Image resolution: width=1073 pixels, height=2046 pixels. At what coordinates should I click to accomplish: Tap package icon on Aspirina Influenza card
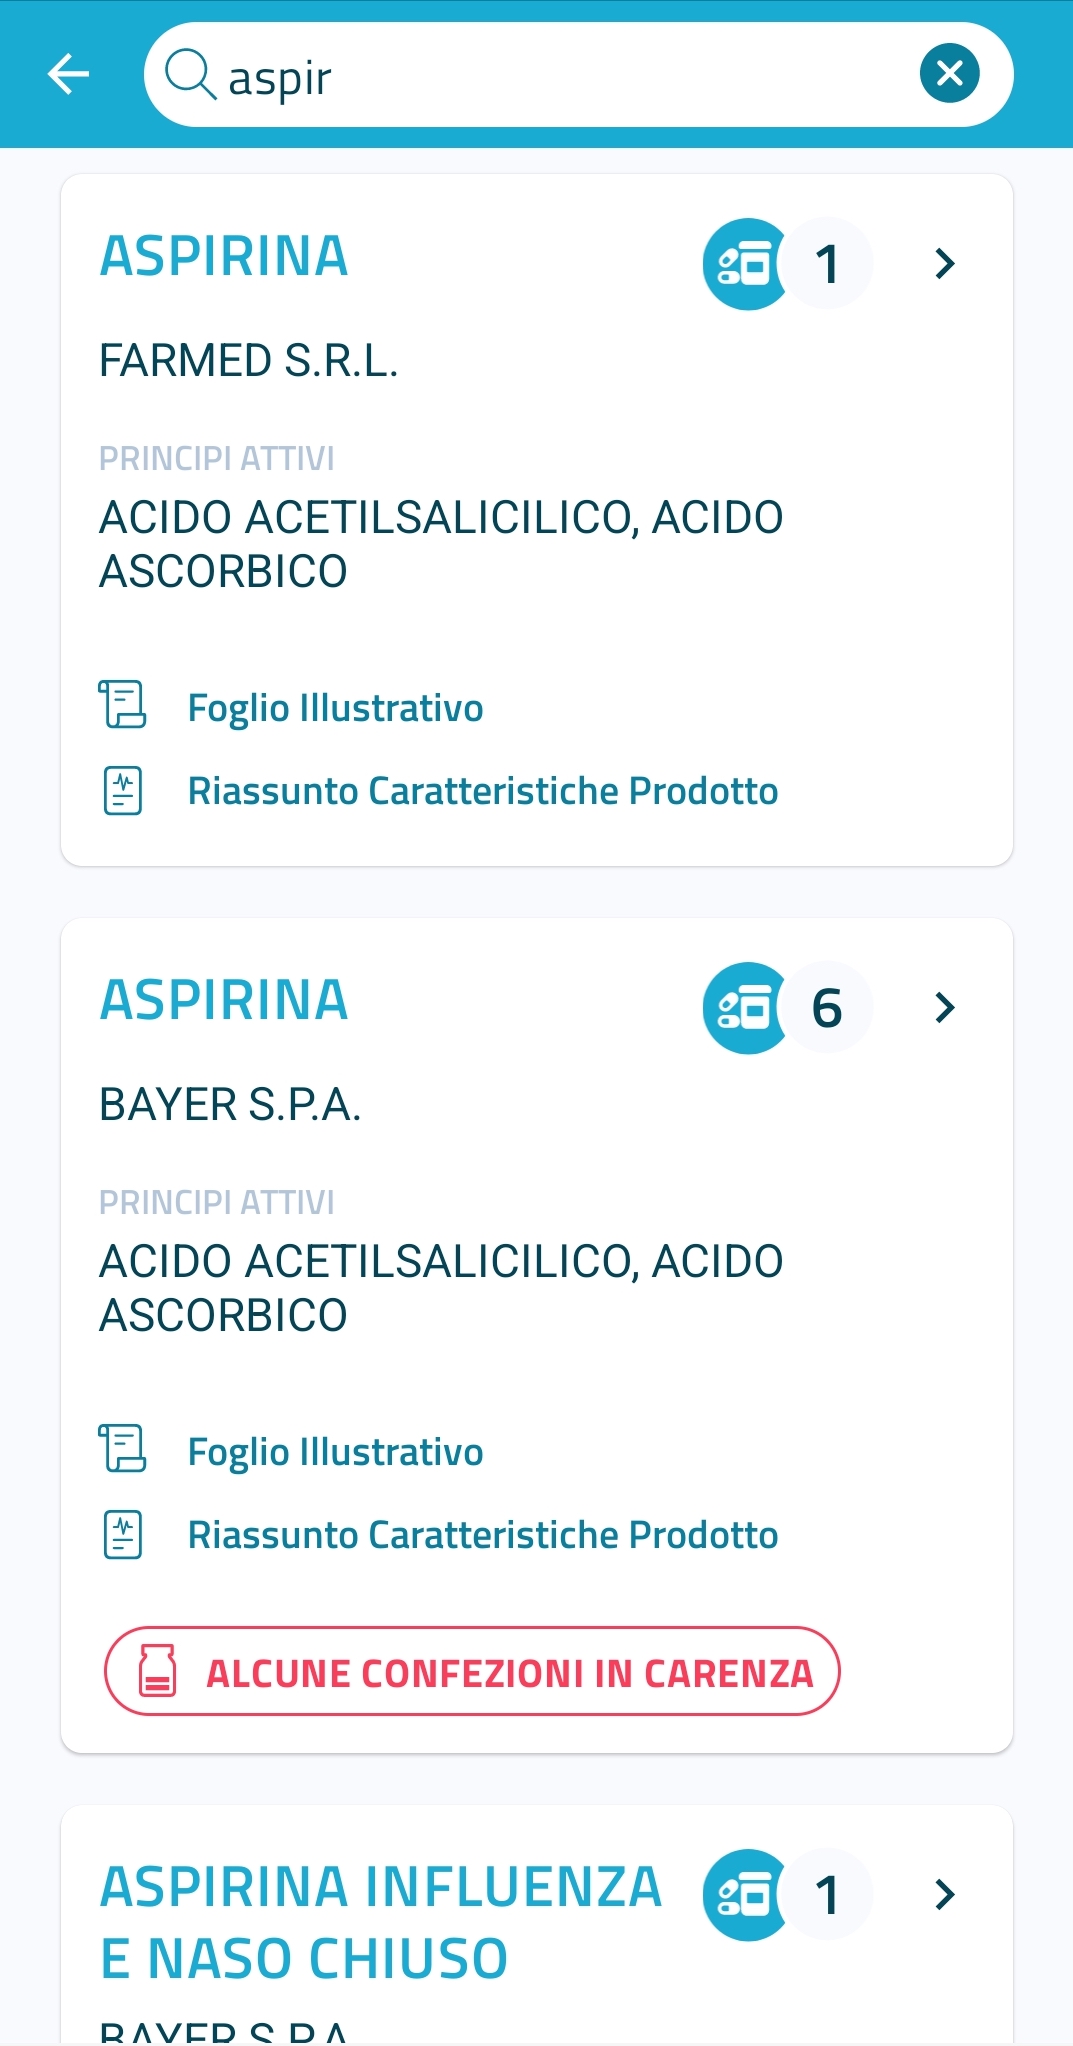pyautogui.click(x=745, y=1895)
